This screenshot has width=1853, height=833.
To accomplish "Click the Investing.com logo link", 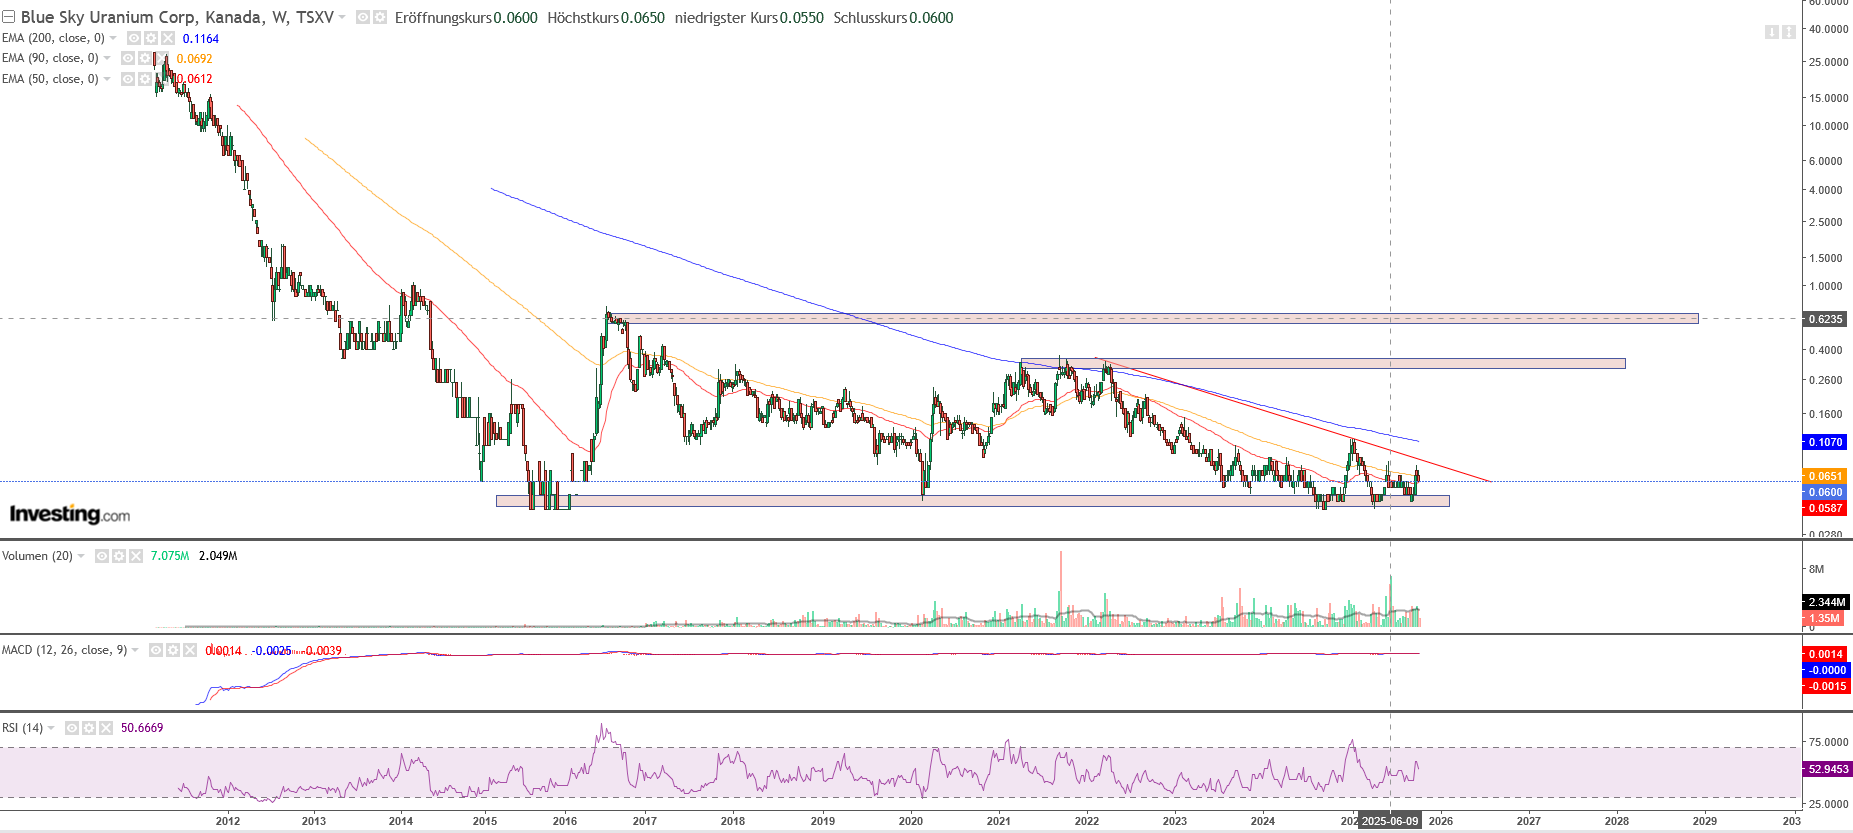I will pos(70,514).
